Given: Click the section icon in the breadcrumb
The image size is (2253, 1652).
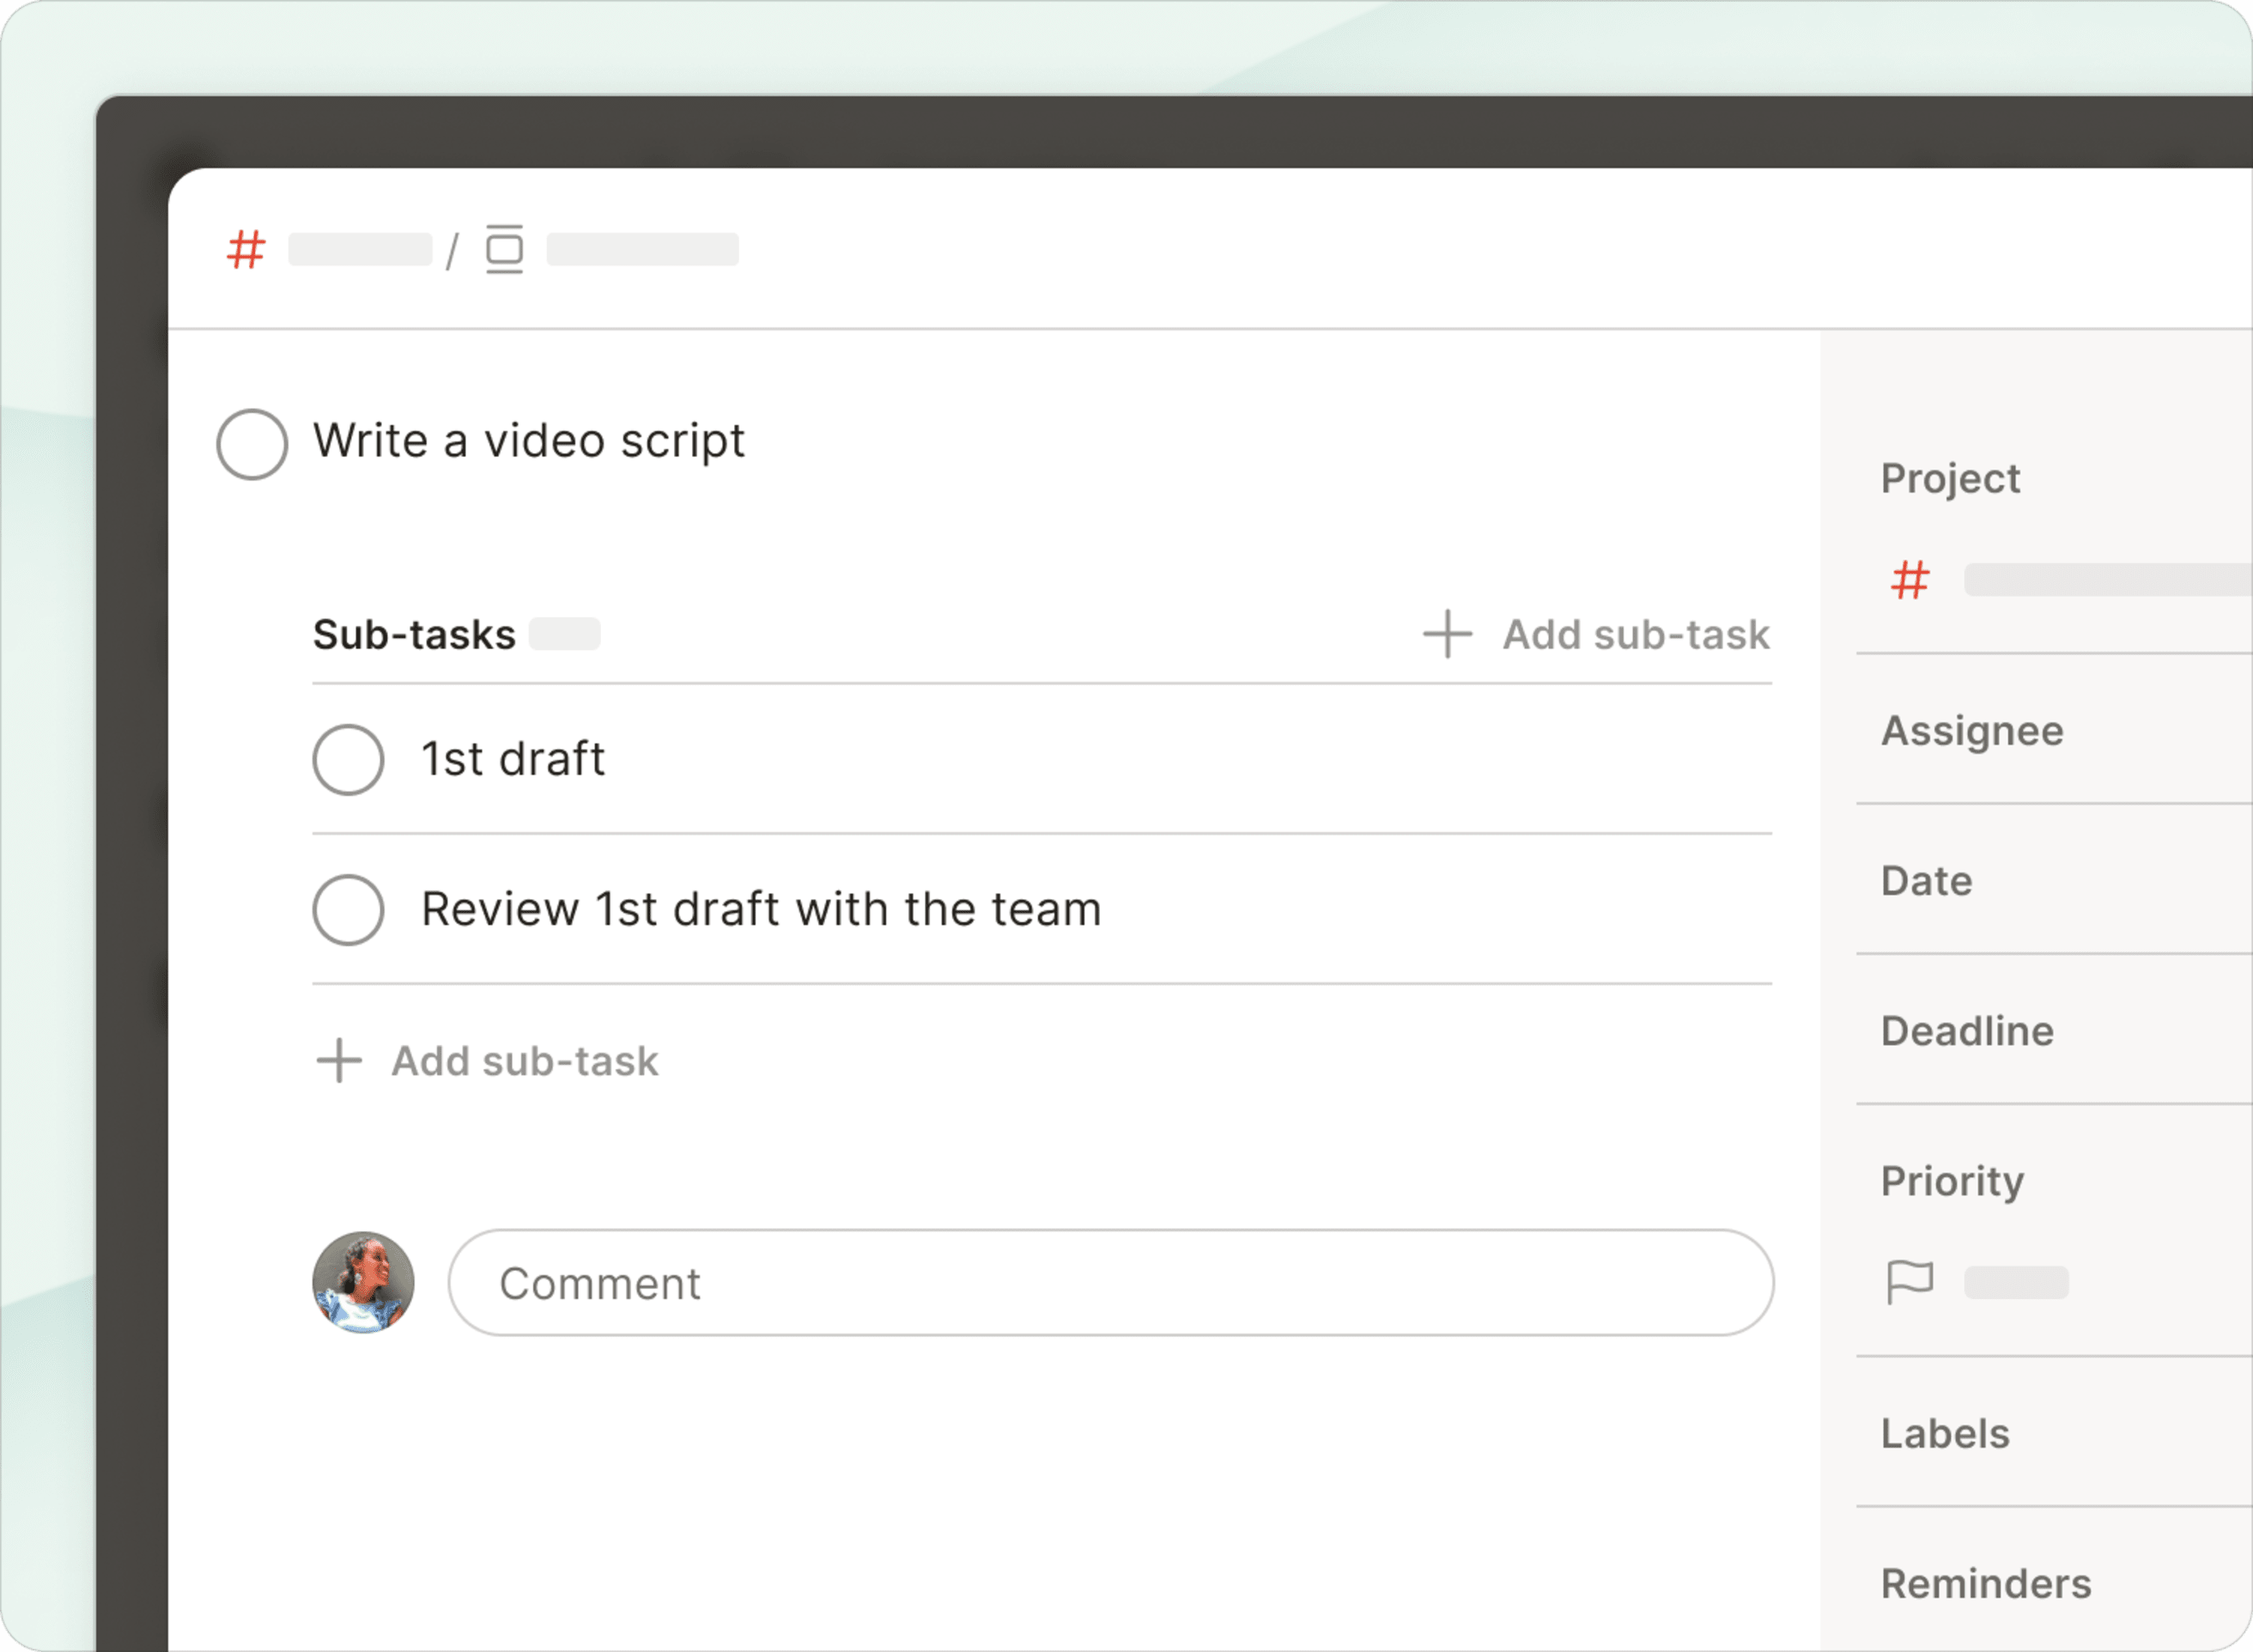Looking at the screenshot, I should 506,250.
